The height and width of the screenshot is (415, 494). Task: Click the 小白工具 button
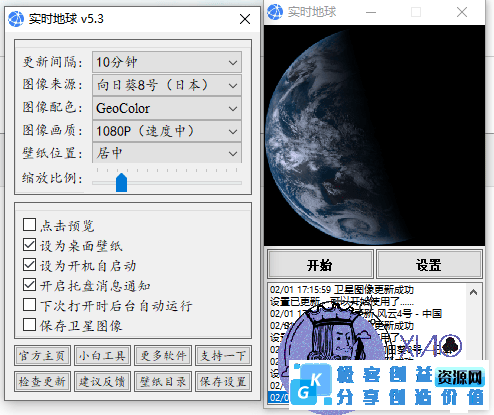(x=102, y=356)
